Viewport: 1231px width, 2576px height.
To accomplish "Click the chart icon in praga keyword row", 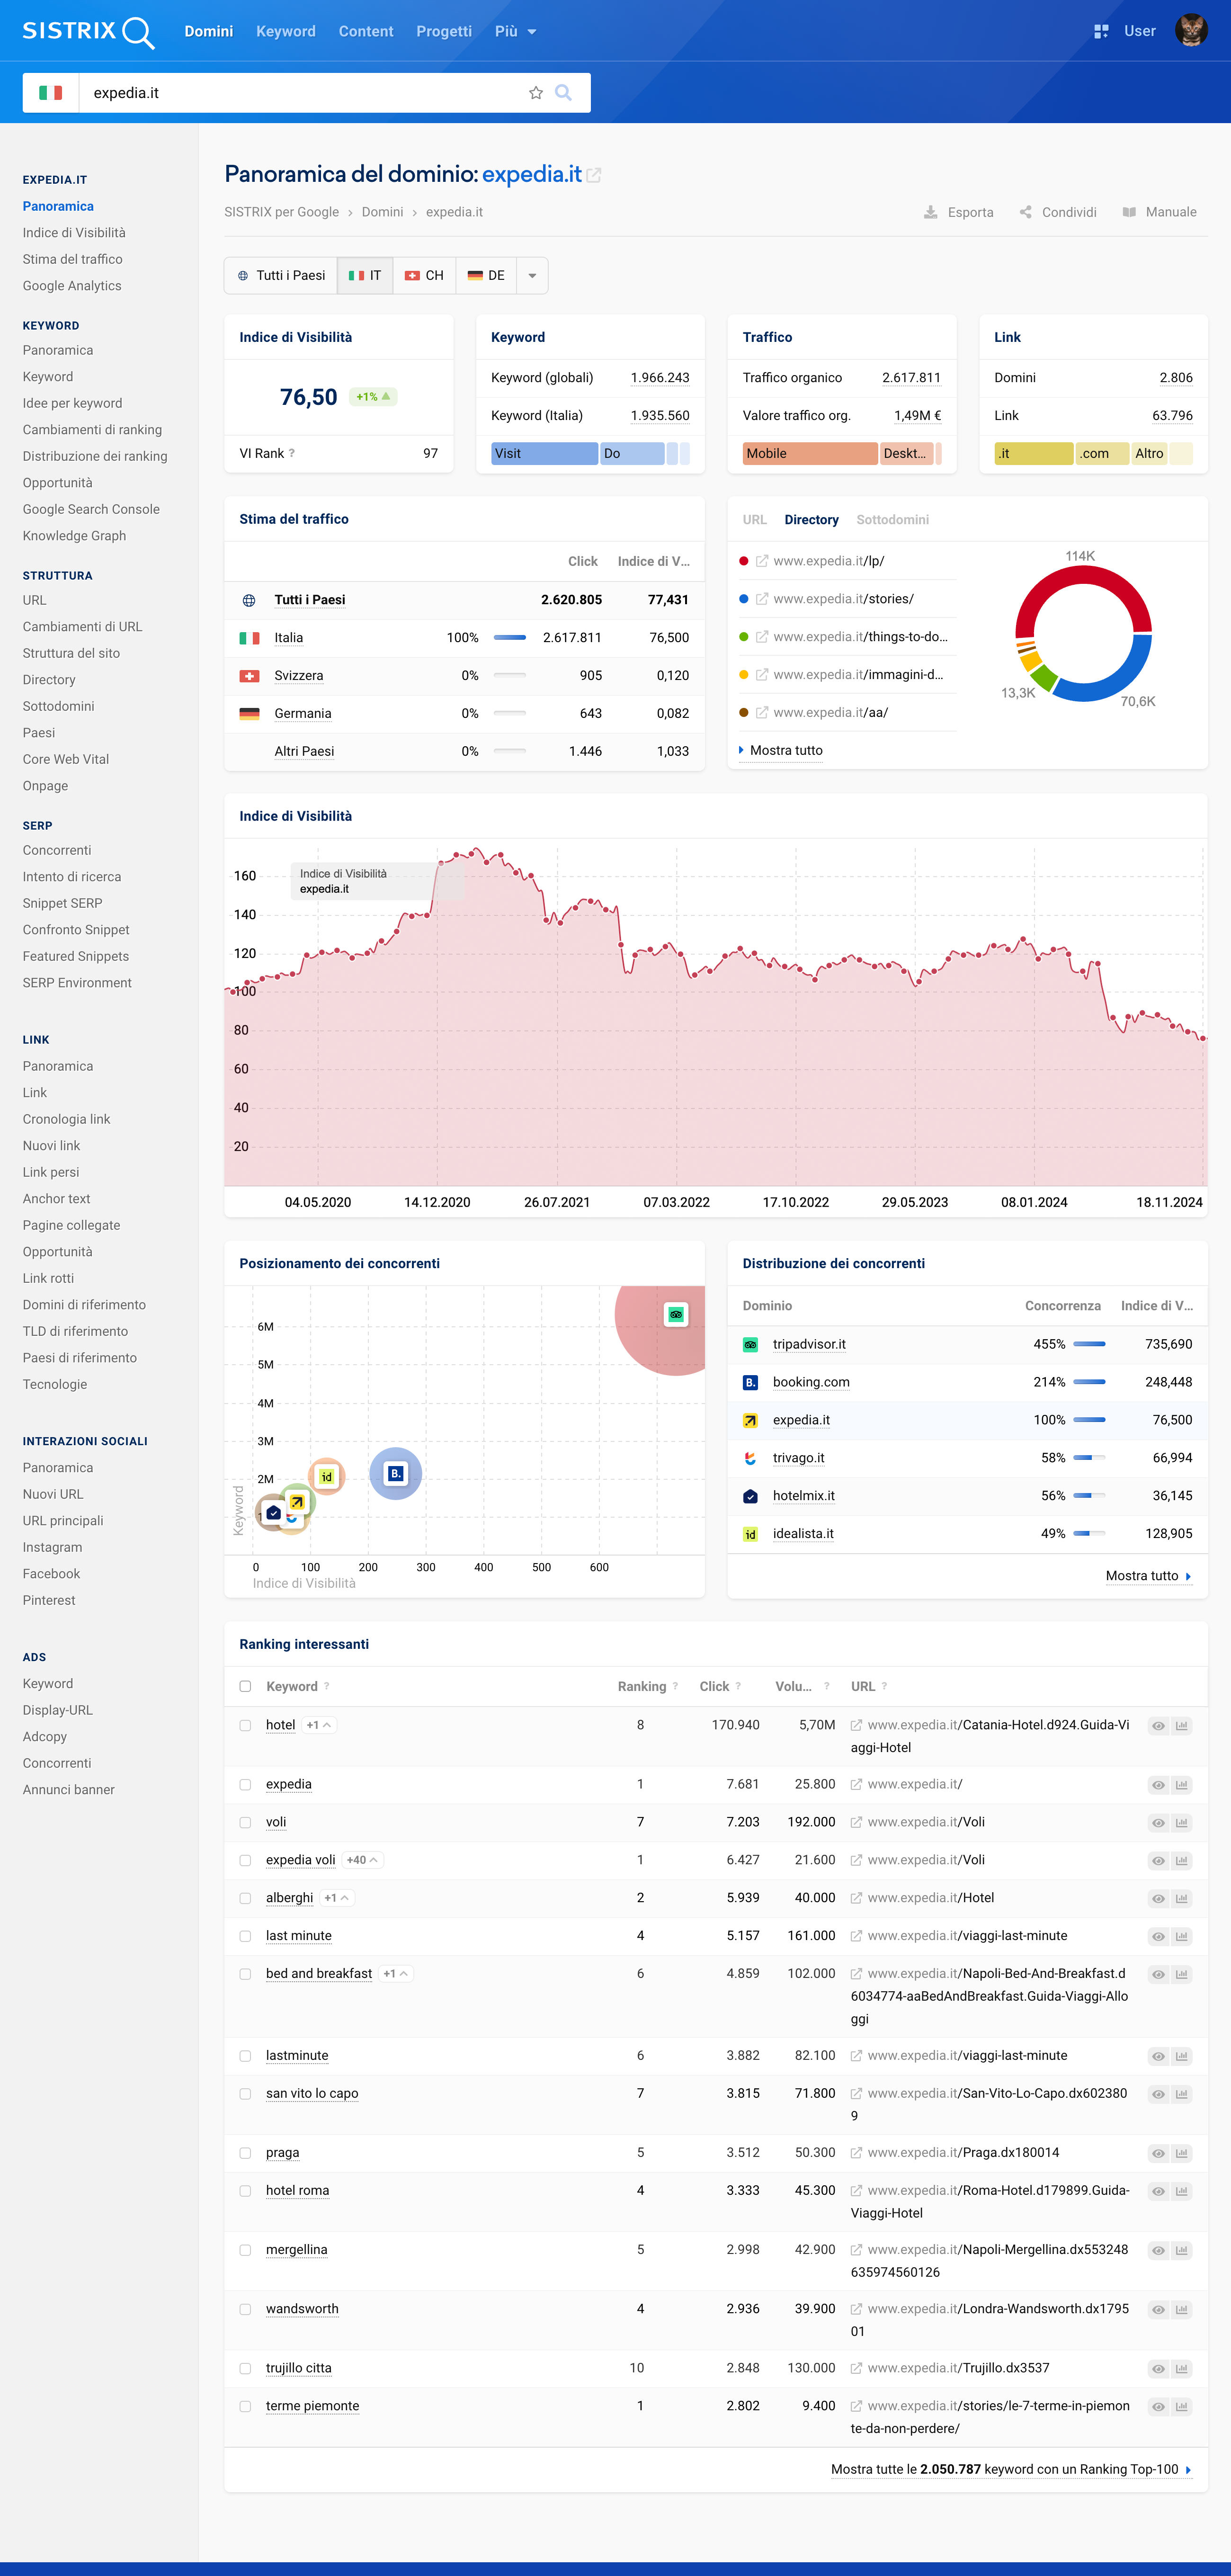I will click(x=1182, y=2153).
